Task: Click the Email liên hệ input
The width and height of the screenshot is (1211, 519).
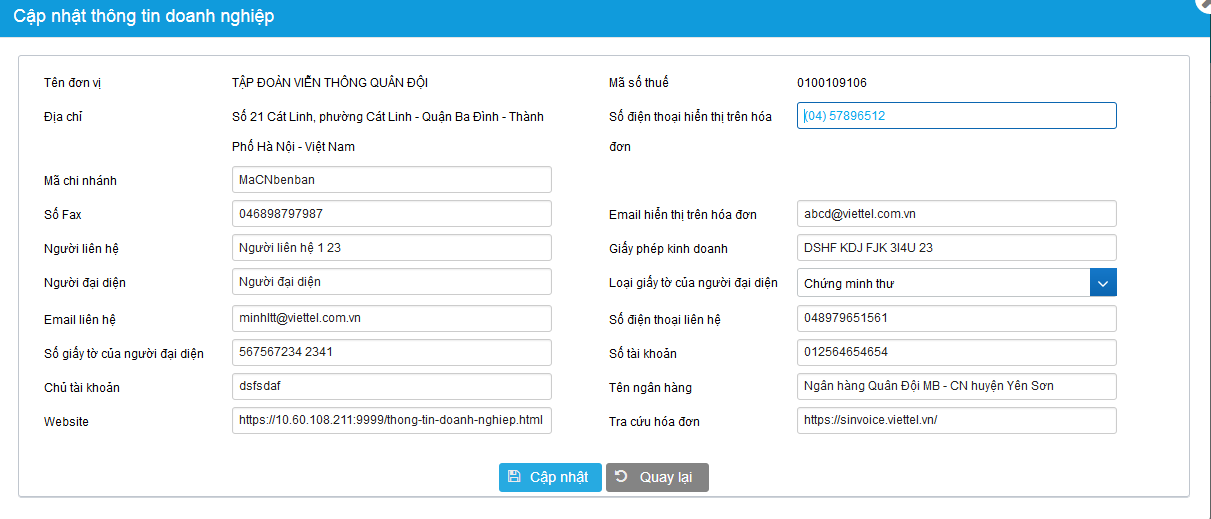Action: click(x=391, y=318)
